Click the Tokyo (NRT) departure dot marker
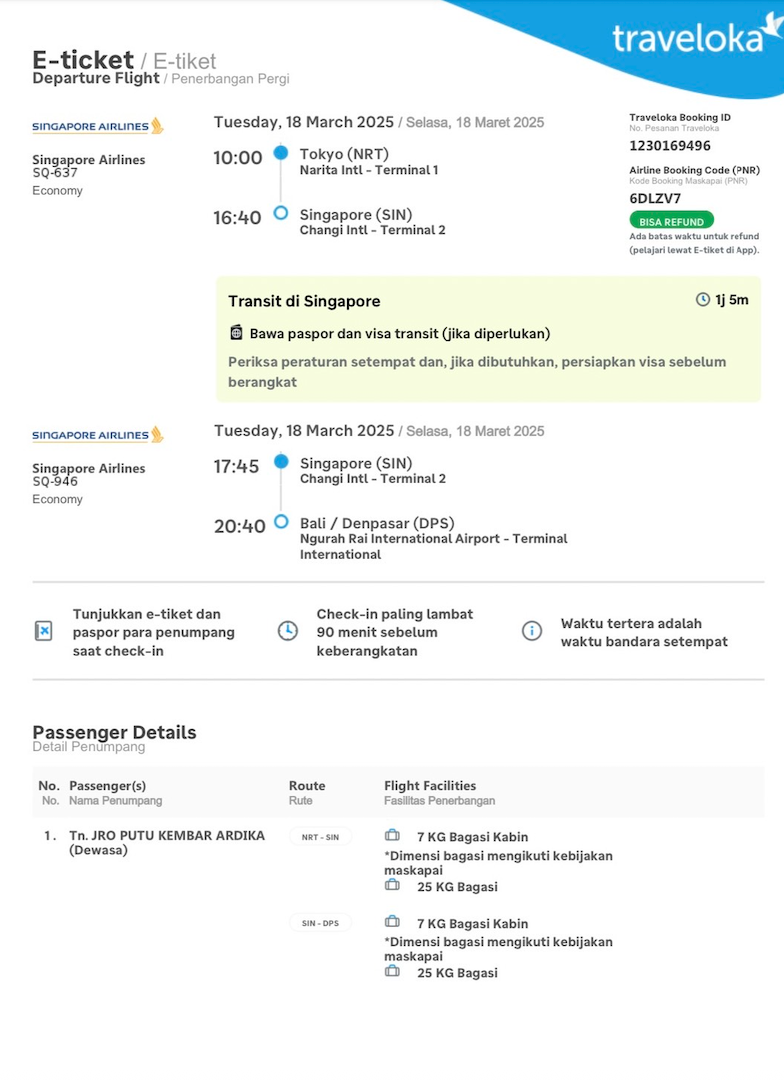Screen dimensions: 784x1080 click(x=281, y=153)
